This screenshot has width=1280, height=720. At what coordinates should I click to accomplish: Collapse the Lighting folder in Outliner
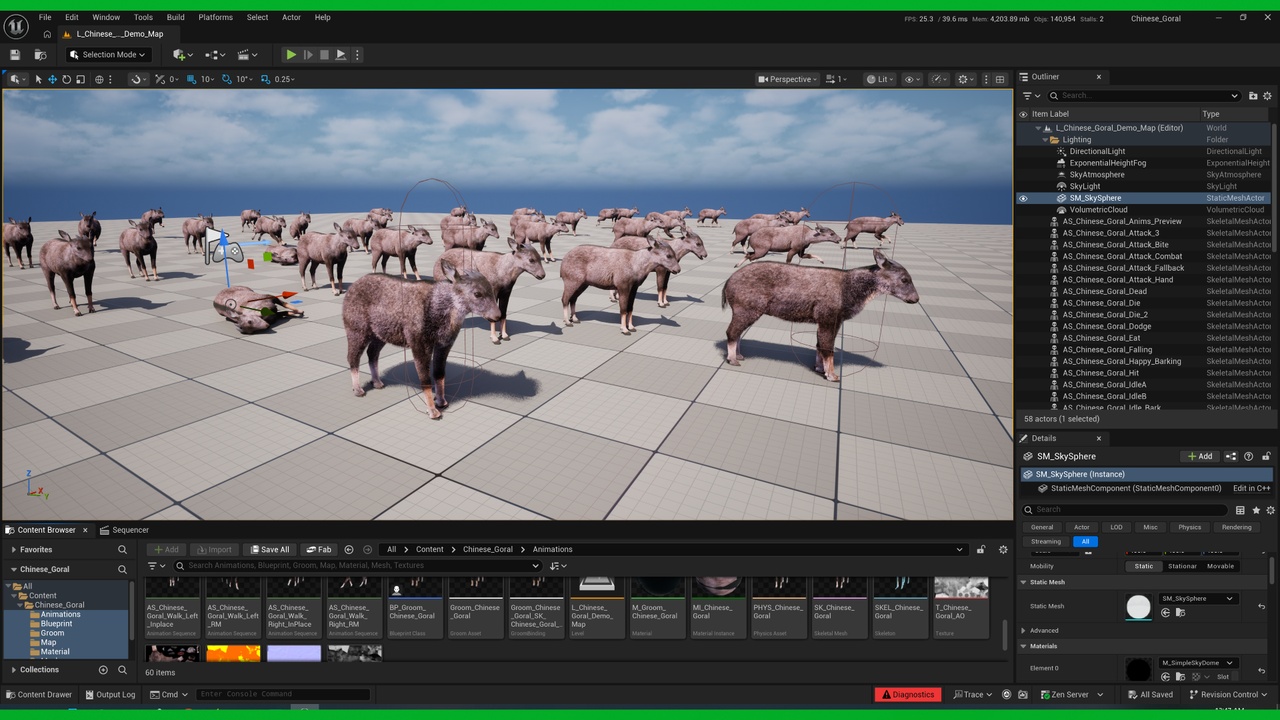[1046, 140]
